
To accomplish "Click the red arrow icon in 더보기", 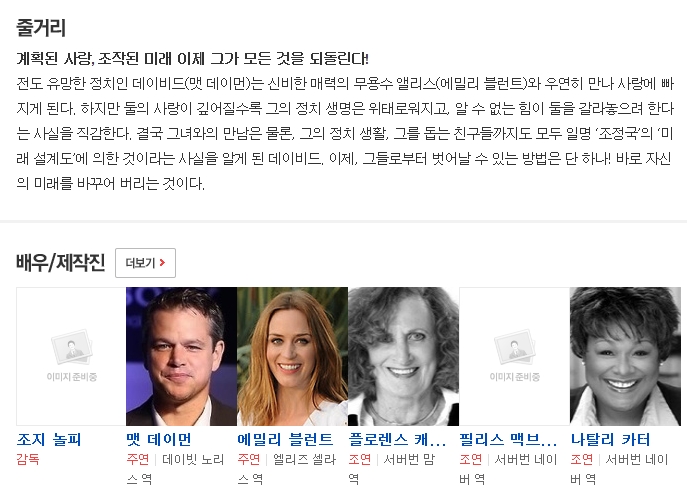I will pyautogui.click(x=163, y=262).
